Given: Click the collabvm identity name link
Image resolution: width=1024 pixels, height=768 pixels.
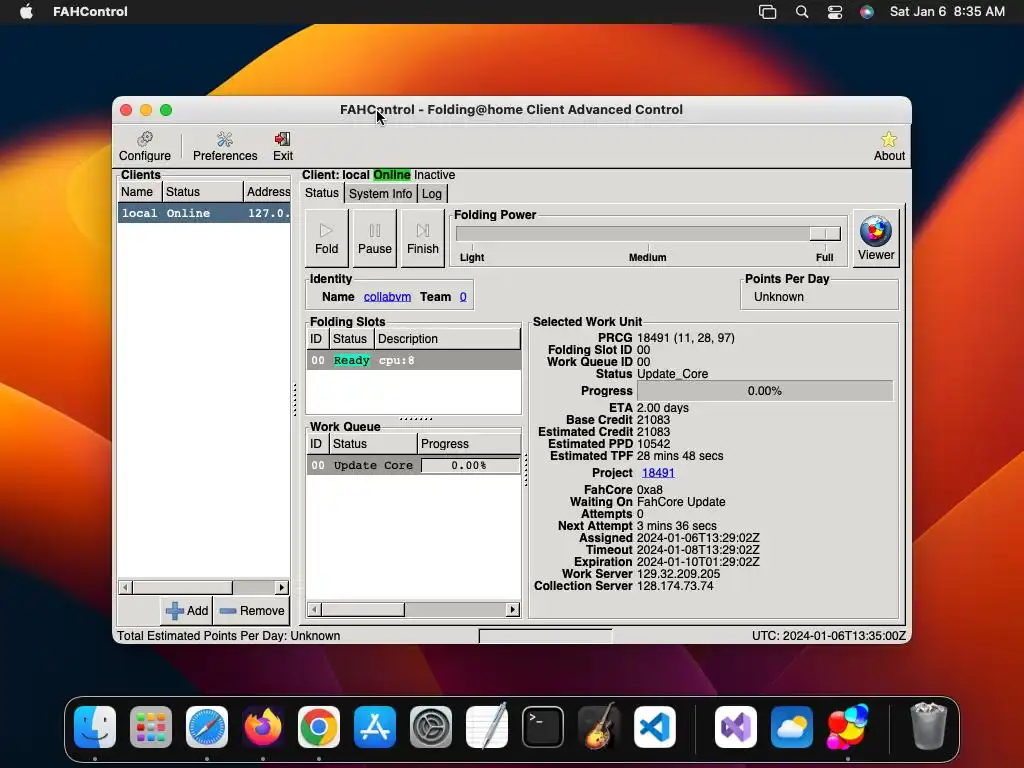Looking at the screenshot, I should (387, 296).
